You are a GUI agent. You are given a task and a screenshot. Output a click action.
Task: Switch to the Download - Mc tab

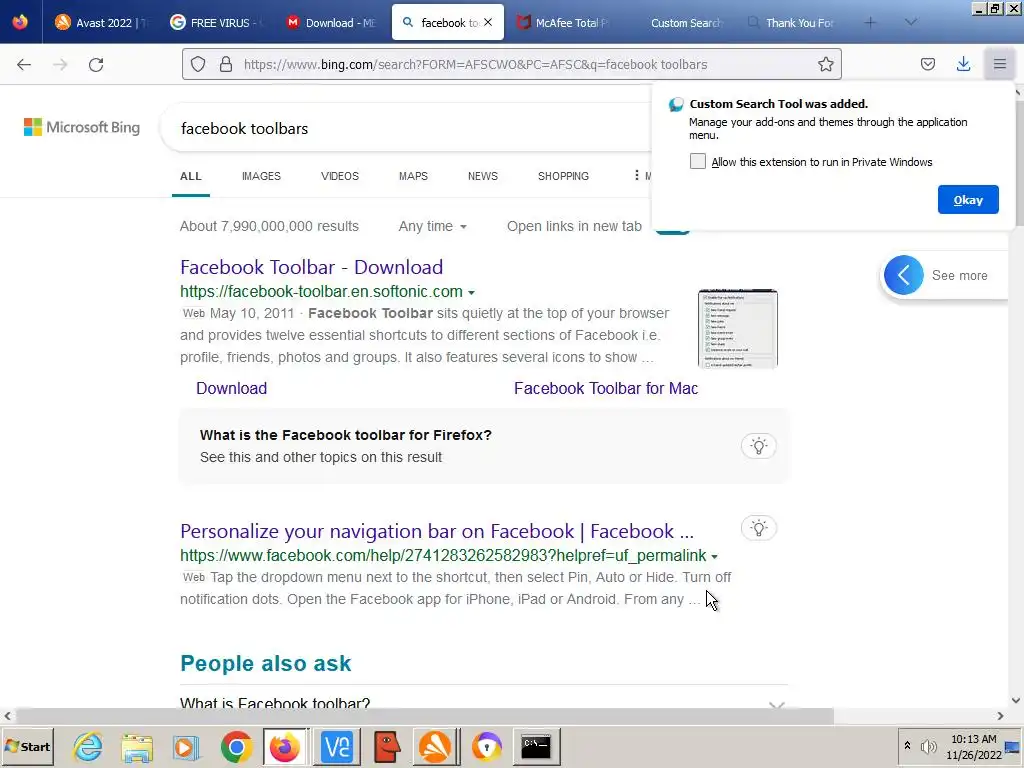pyautogui.click(x=332, y=23)
